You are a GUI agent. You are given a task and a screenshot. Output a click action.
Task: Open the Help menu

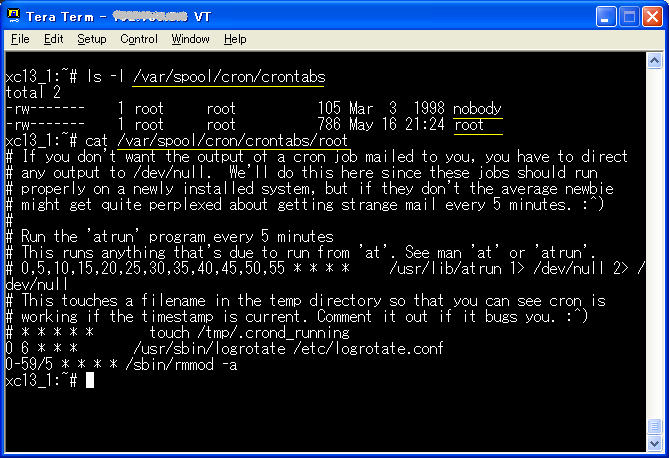point(235,39)
